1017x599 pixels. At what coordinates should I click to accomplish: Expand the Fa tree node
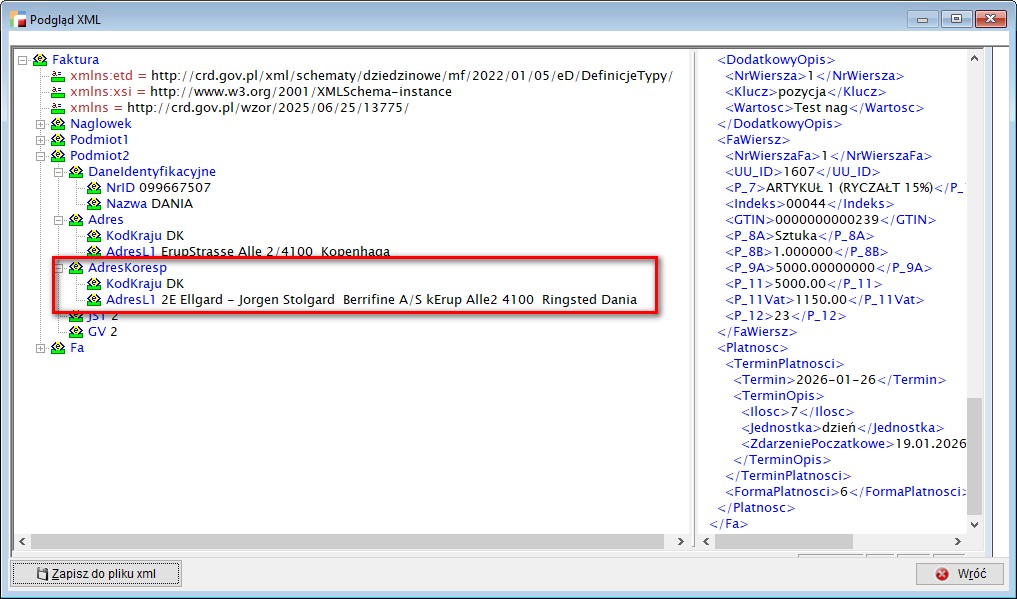point(41,348)
